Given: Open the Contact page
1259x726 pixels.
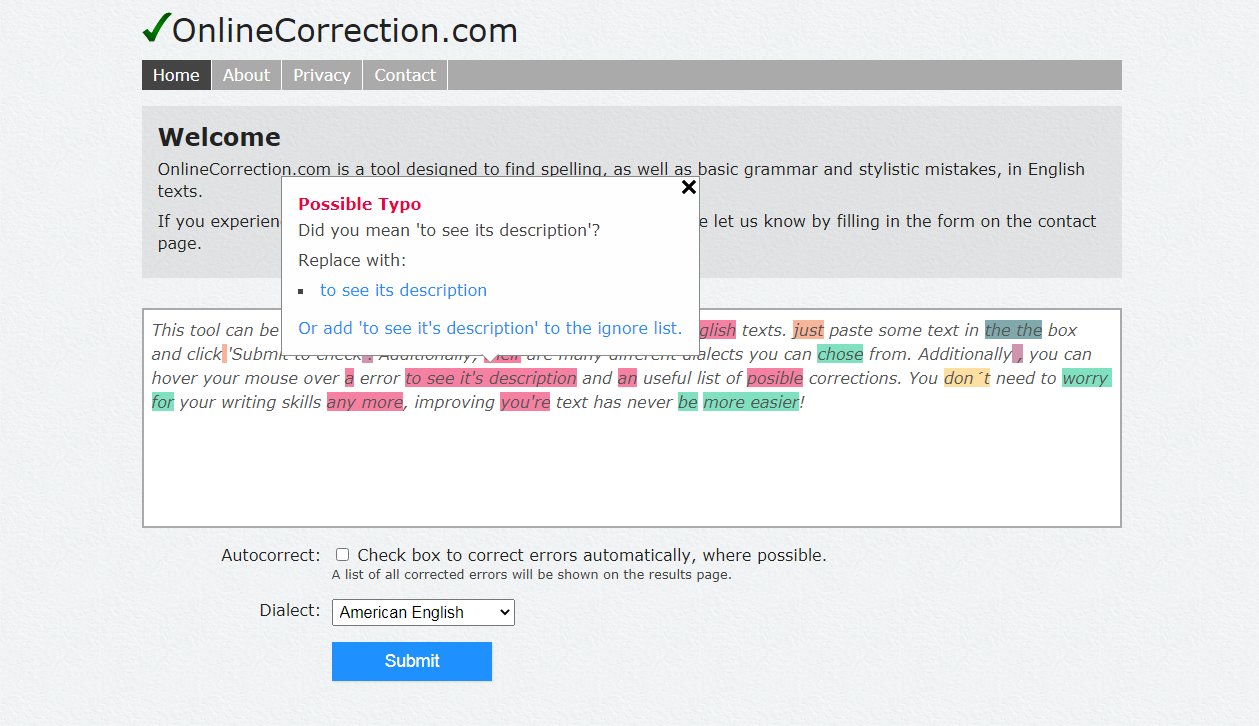Looking at the screenshot, I should point(405,75).
